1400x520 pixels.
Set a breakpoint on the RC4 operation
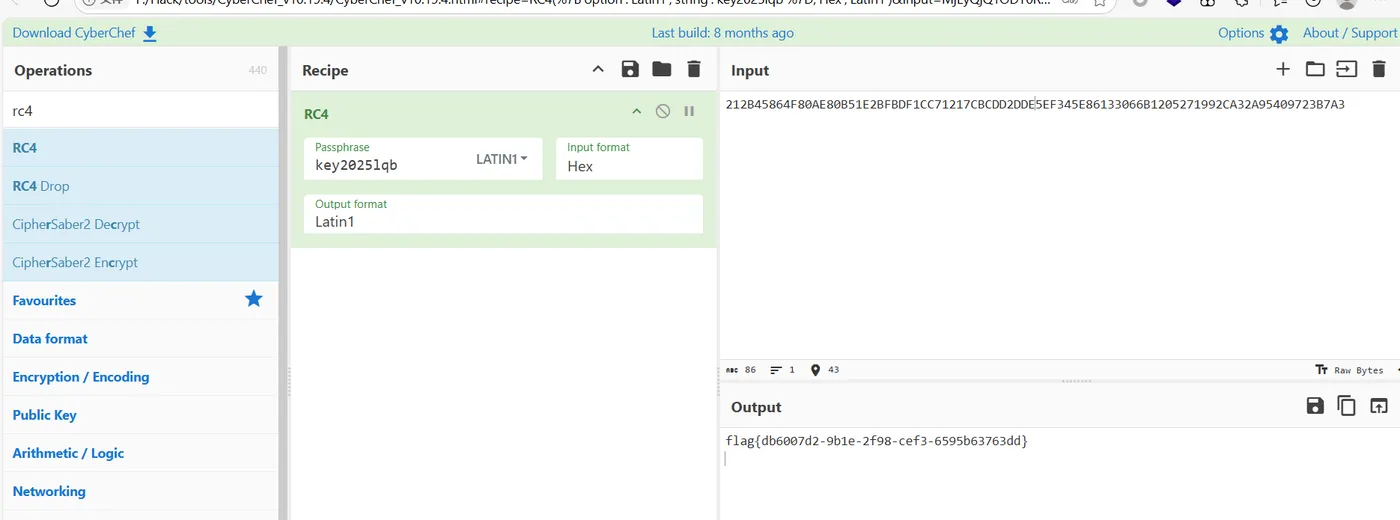tap(689, 111)
